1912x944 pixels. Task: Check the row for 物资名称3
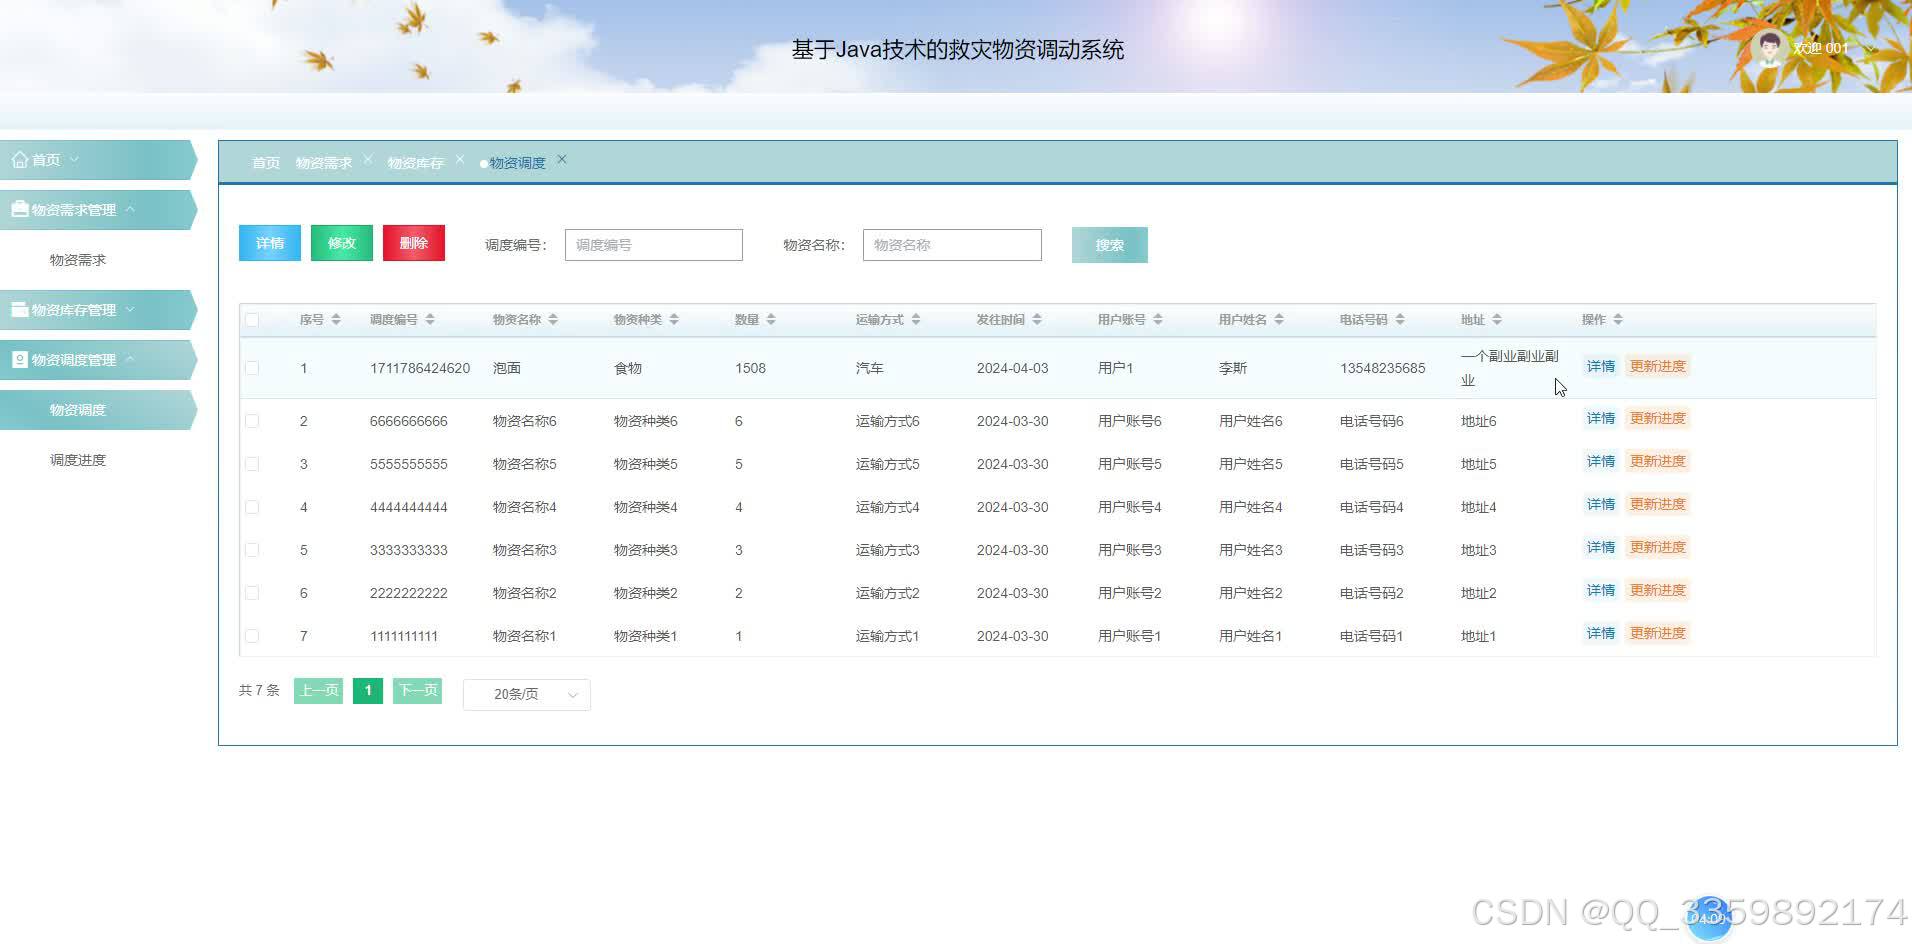(x=252, y=550)
